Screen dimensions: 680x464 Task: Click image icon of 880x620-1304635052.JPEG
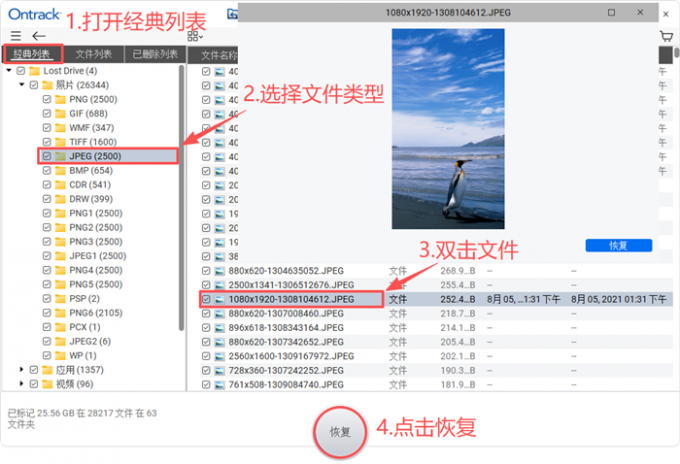click(x=220, y=271)
